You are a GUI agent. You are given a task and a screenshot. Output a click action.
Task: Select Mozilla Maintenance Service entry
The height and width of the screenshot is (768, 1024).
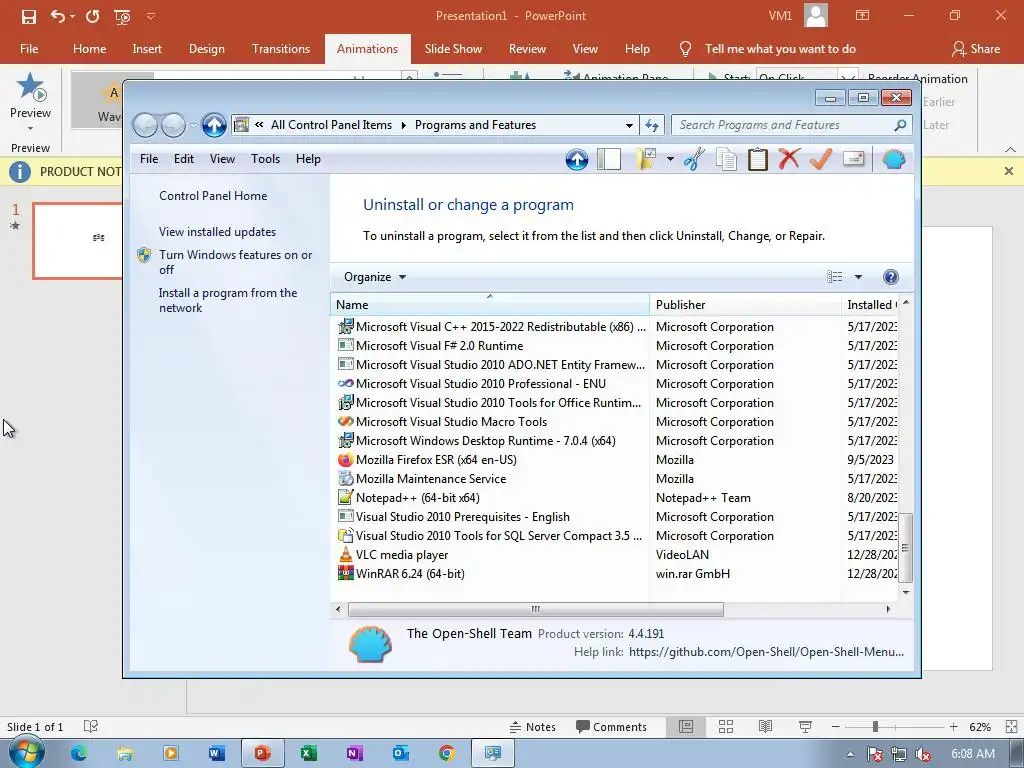point(430,479)
